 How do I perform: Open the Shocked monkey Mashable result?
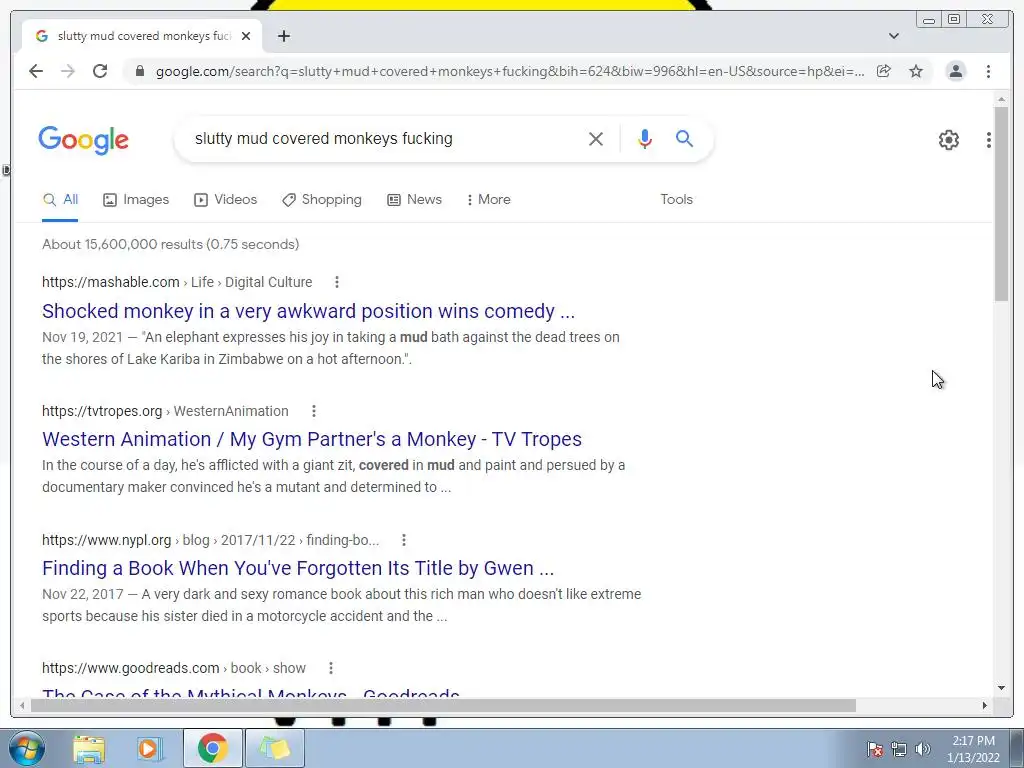click(x=308, y=311)
